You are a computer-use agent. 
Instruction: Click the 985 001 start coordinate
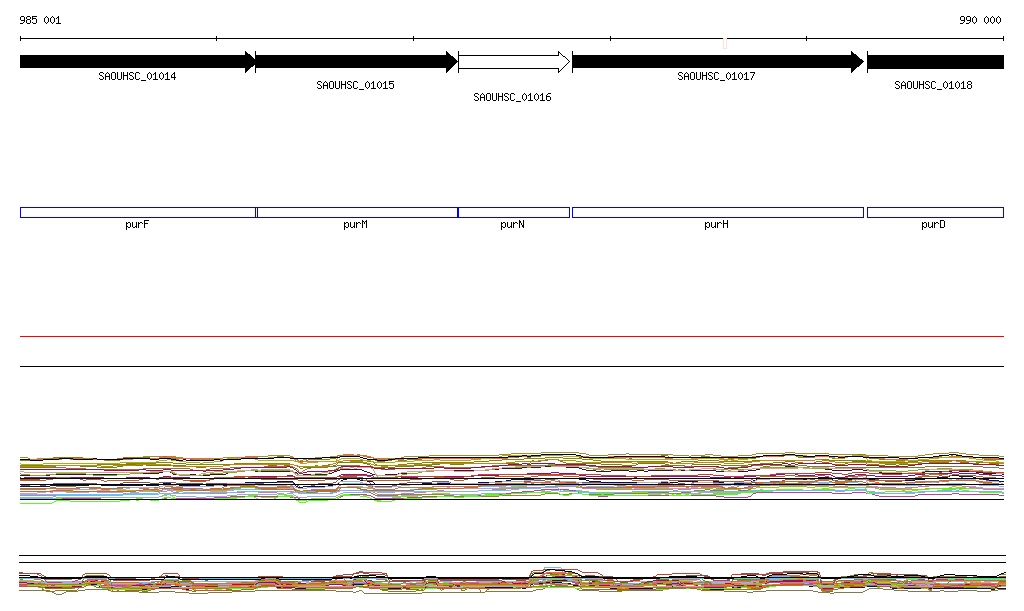coord(40,20)
